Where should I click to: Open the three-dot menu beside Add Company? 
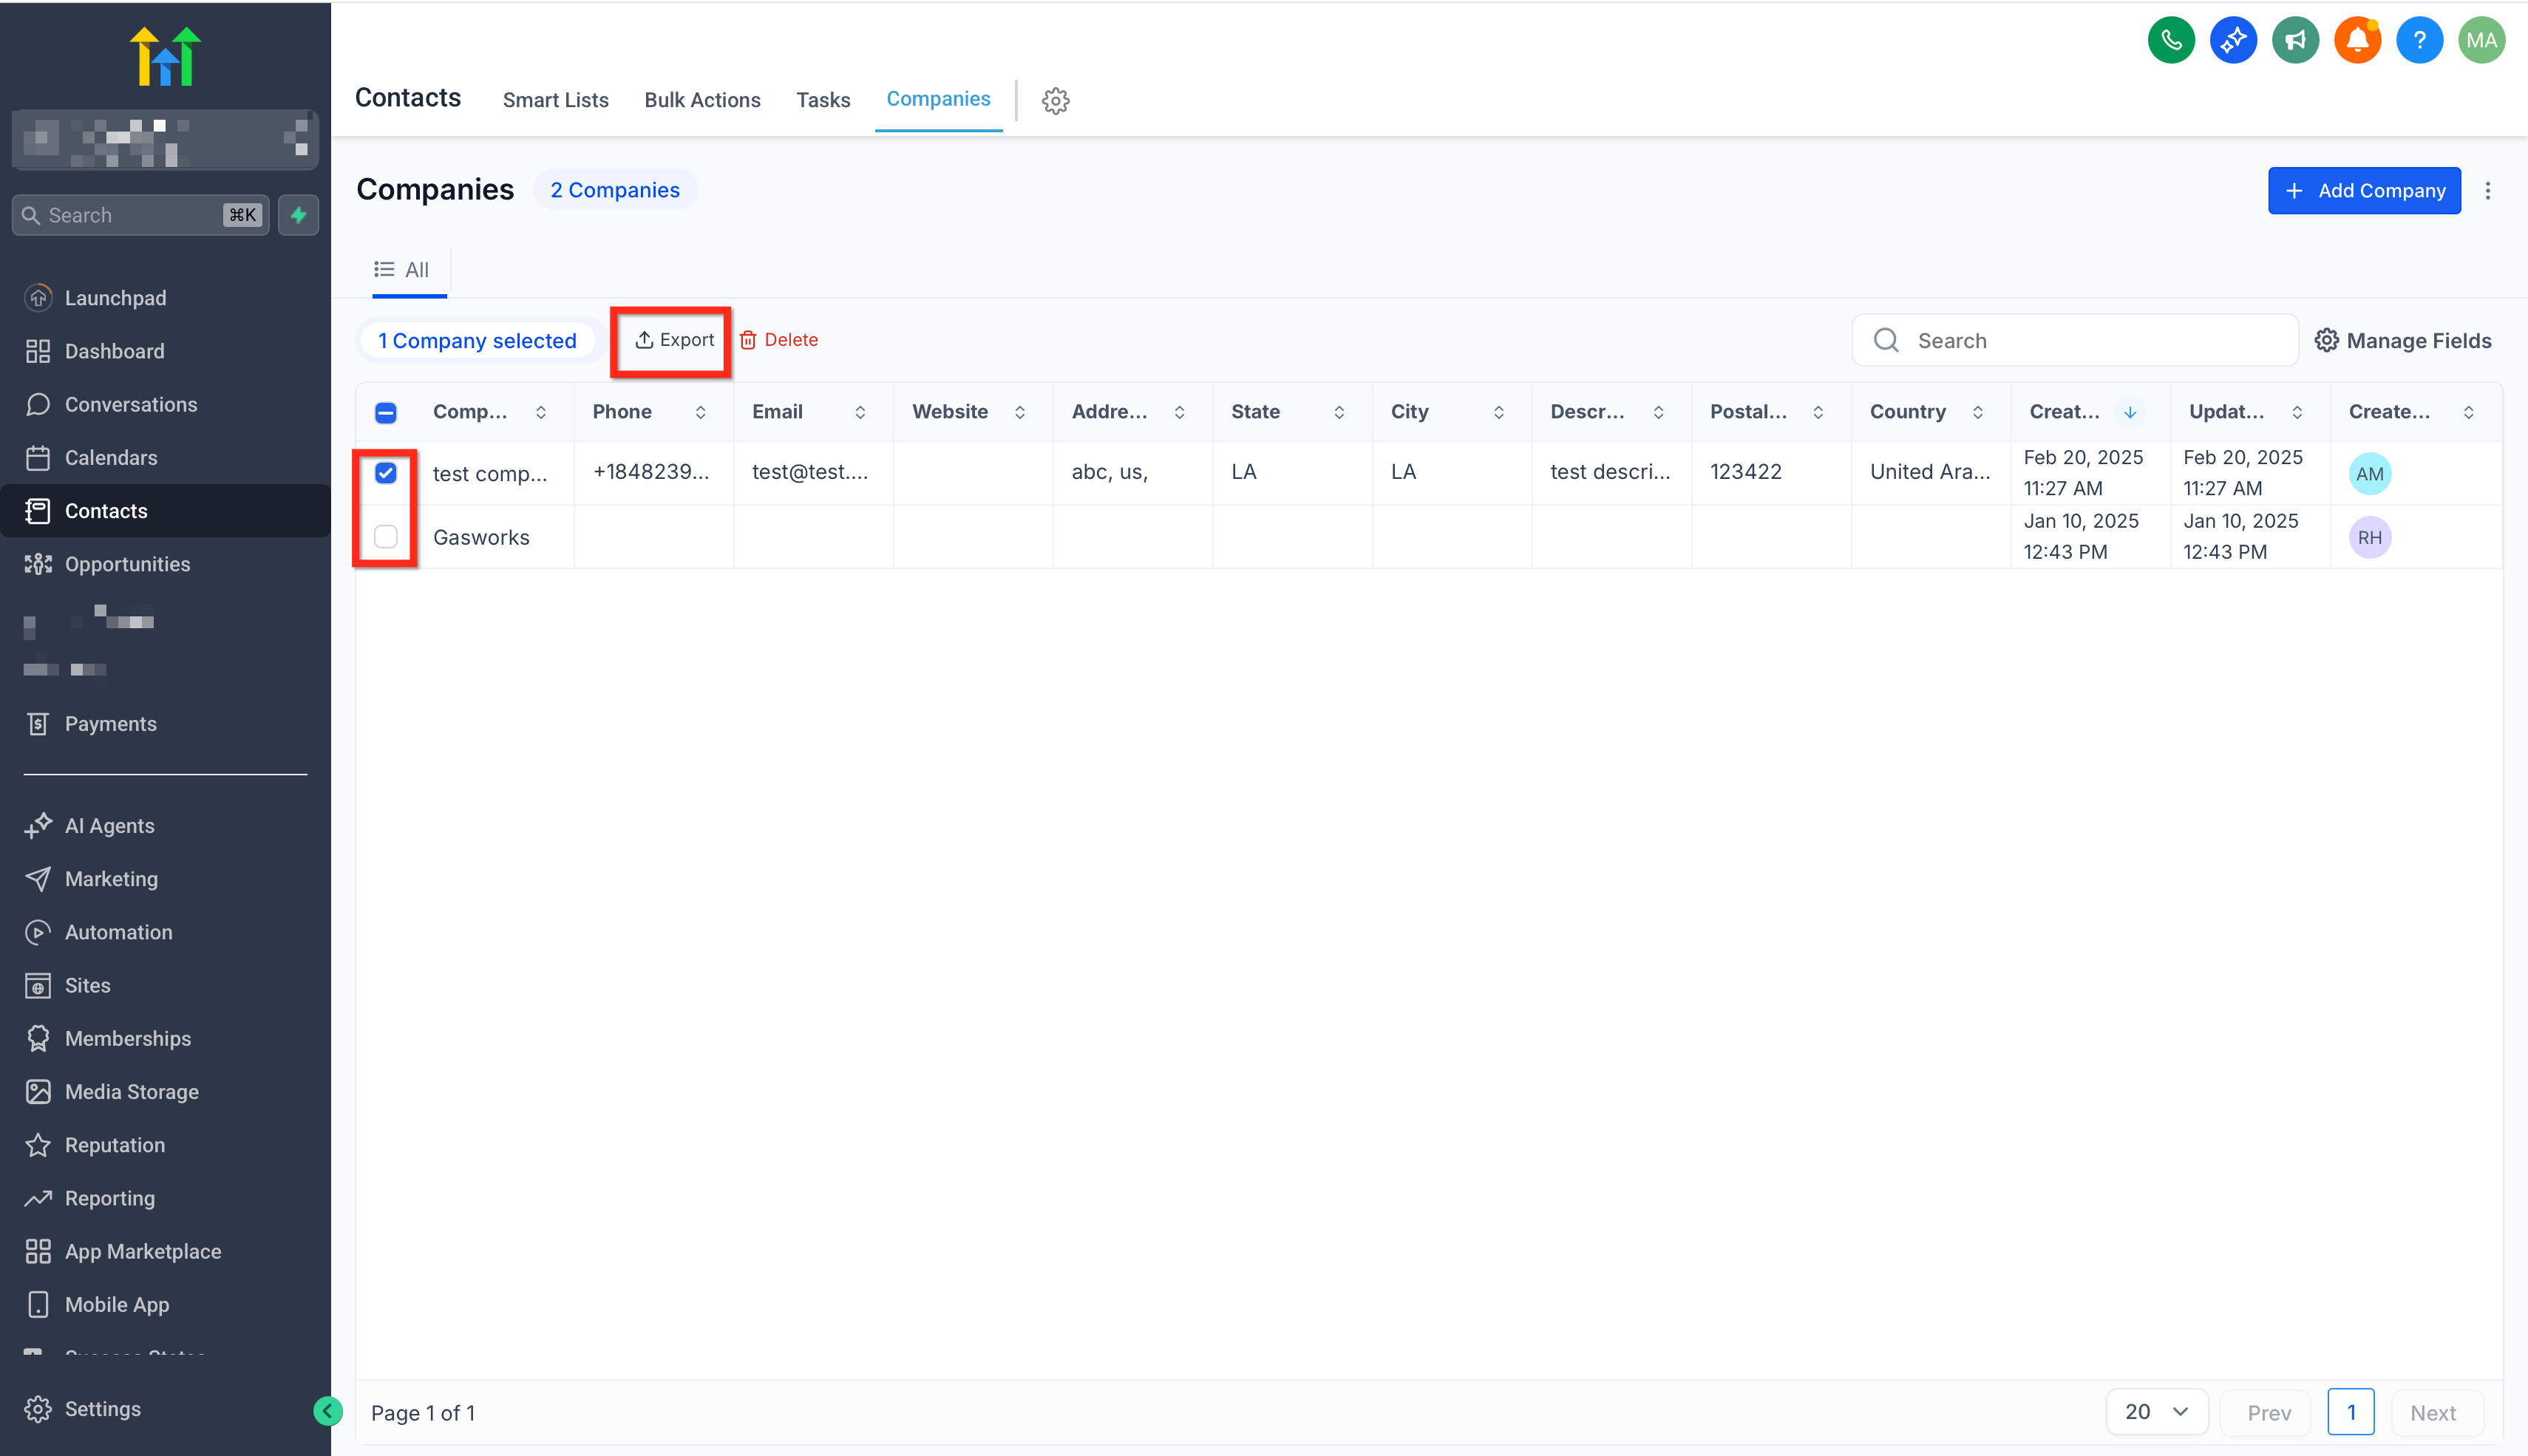pyautogui.click(x=2487, y=191)
